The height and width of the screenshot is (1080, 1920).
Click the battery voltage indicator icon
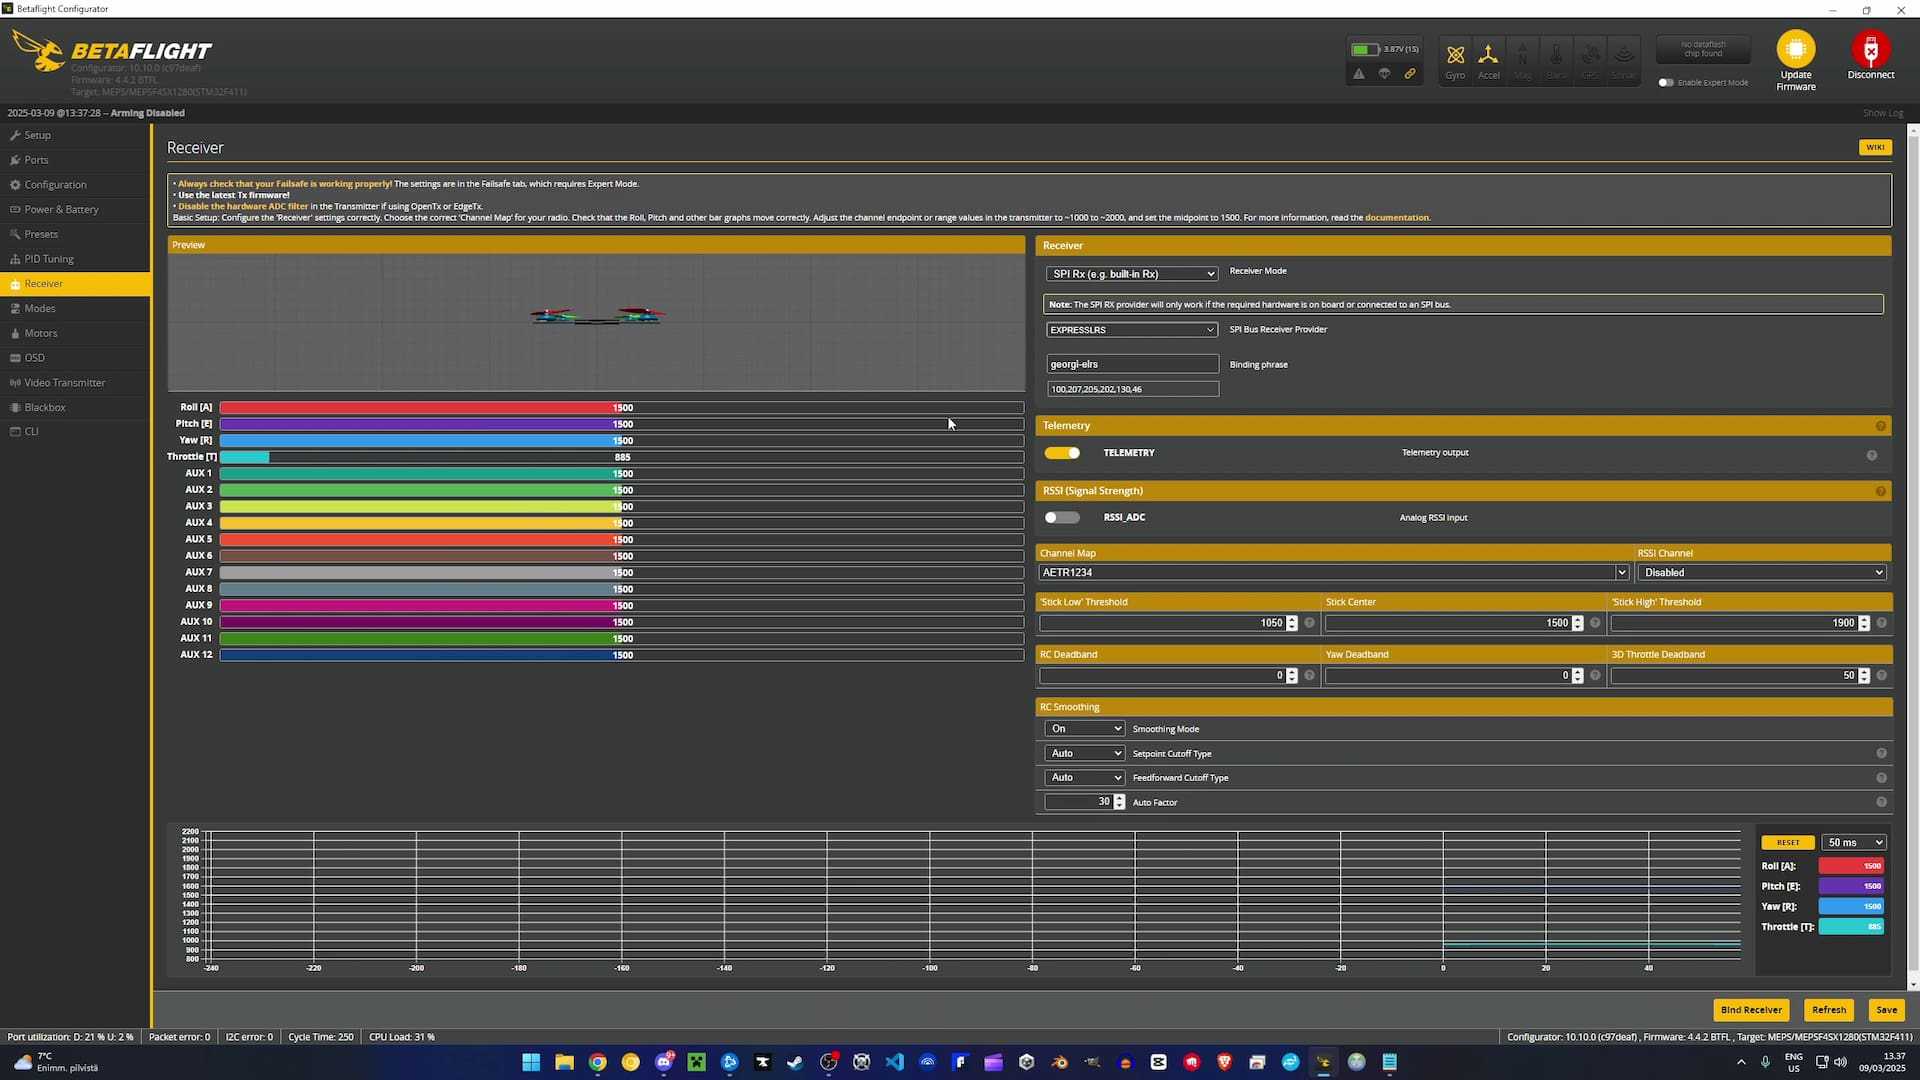click(1364, 49)
